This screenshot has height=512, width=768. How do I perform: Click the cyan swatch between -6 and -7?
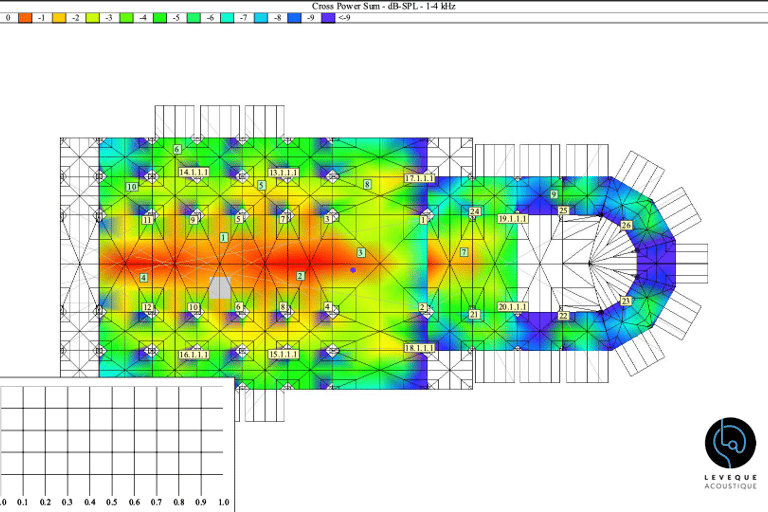point(227,18)
